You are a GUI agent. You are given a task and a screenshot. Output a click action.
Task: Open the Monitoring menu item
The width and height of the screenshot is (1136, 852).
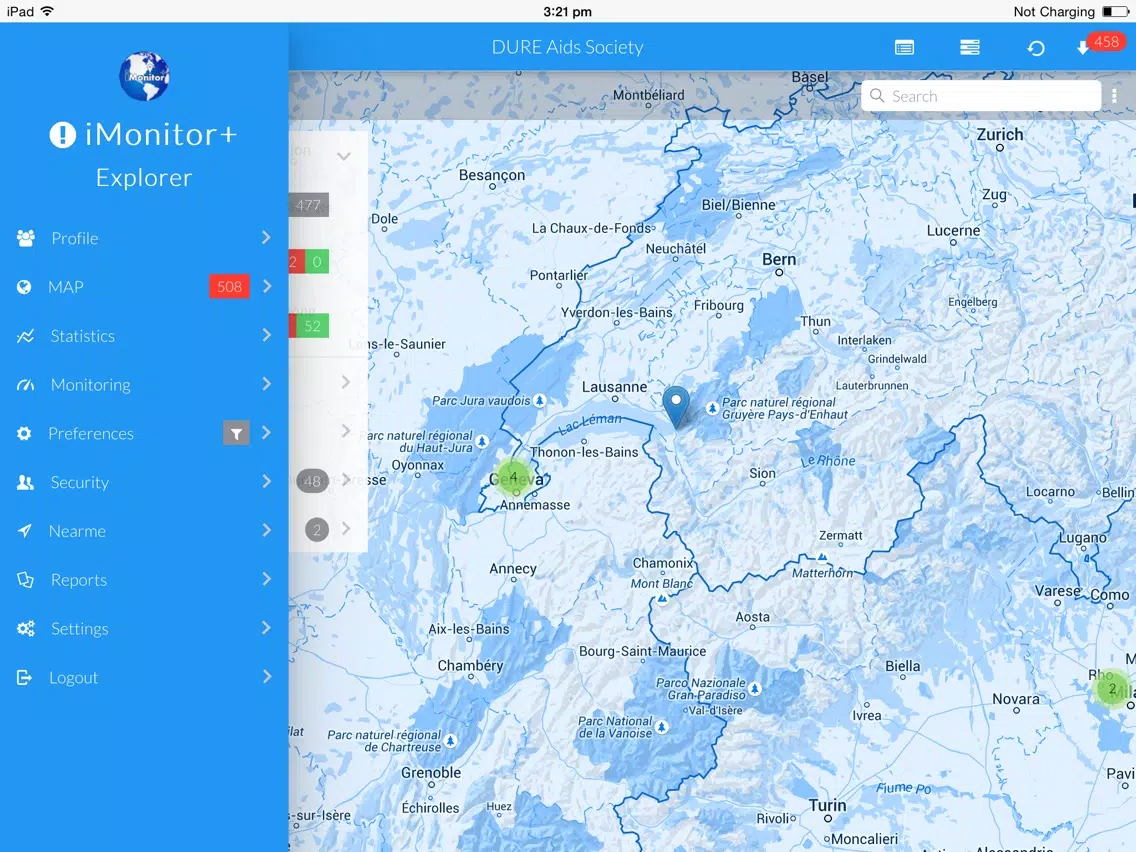143,384
